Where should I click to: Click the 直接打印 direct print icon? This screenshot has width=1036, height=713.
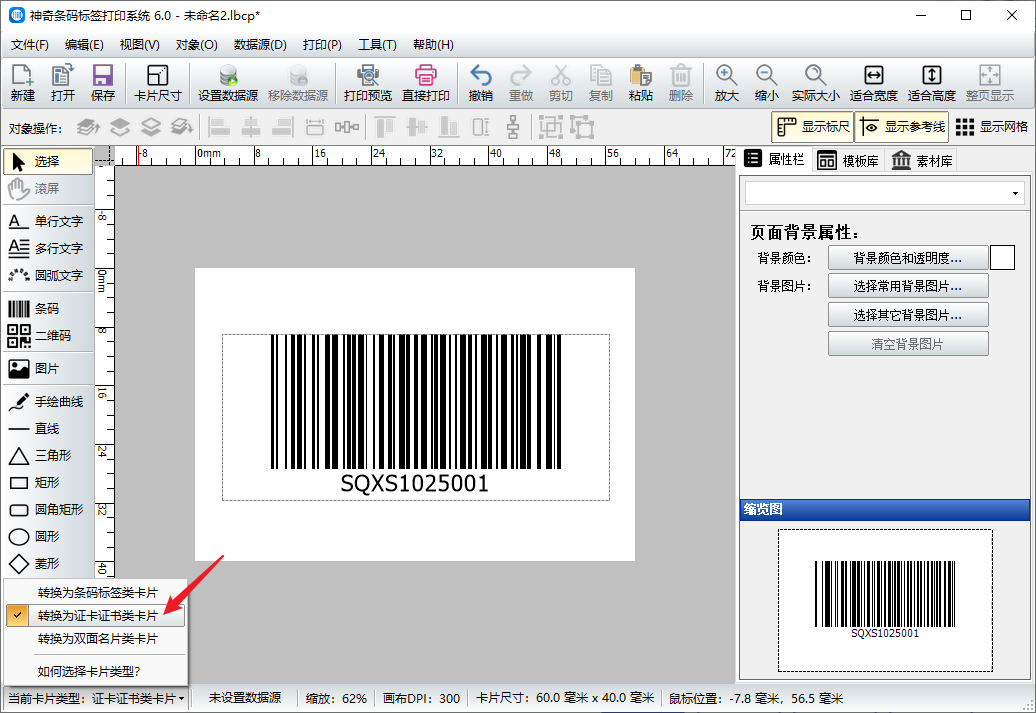(426, 83)
